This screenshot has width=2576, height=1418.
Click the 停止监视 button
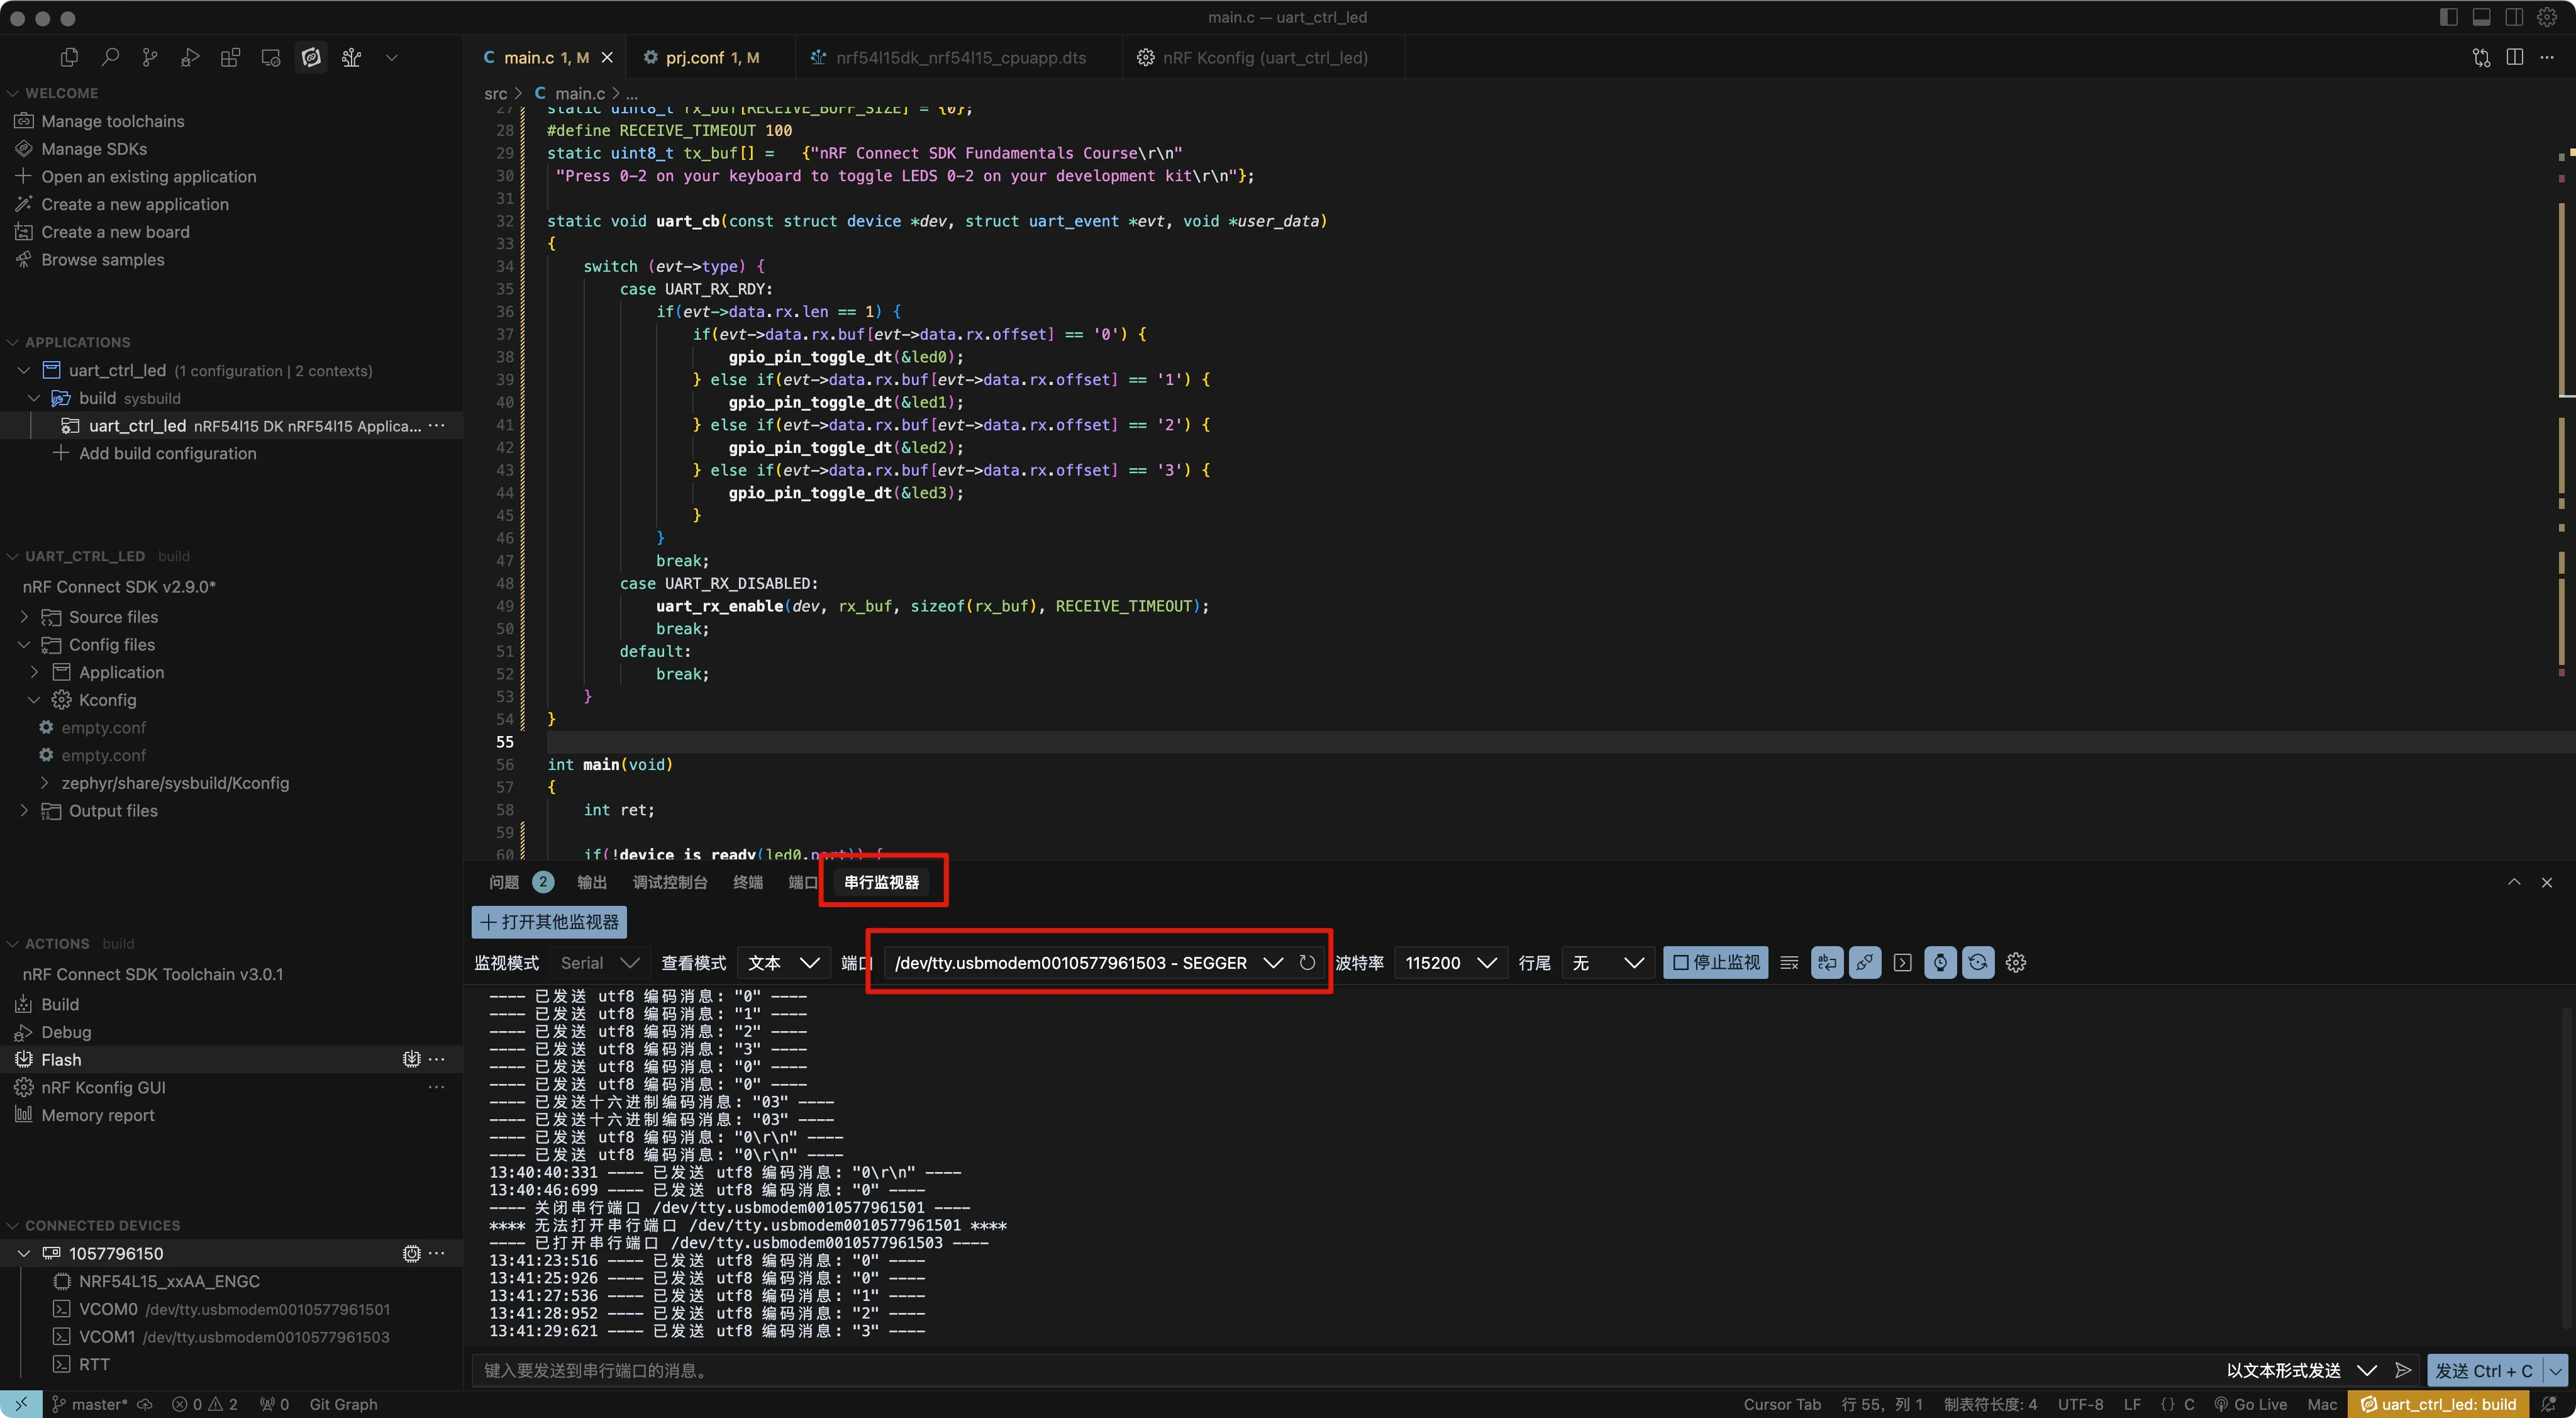click(x=1716, y=963)
